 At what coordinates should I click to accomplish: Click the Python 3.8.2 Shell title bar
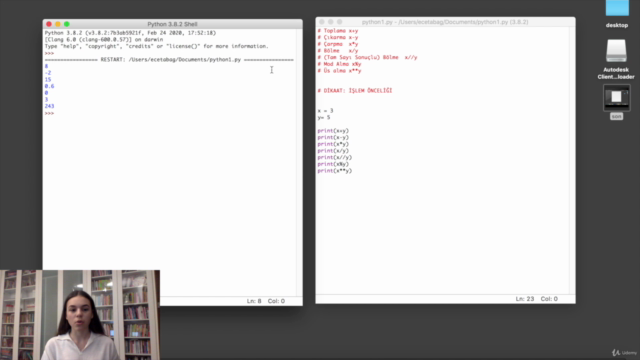click(172, 24)
